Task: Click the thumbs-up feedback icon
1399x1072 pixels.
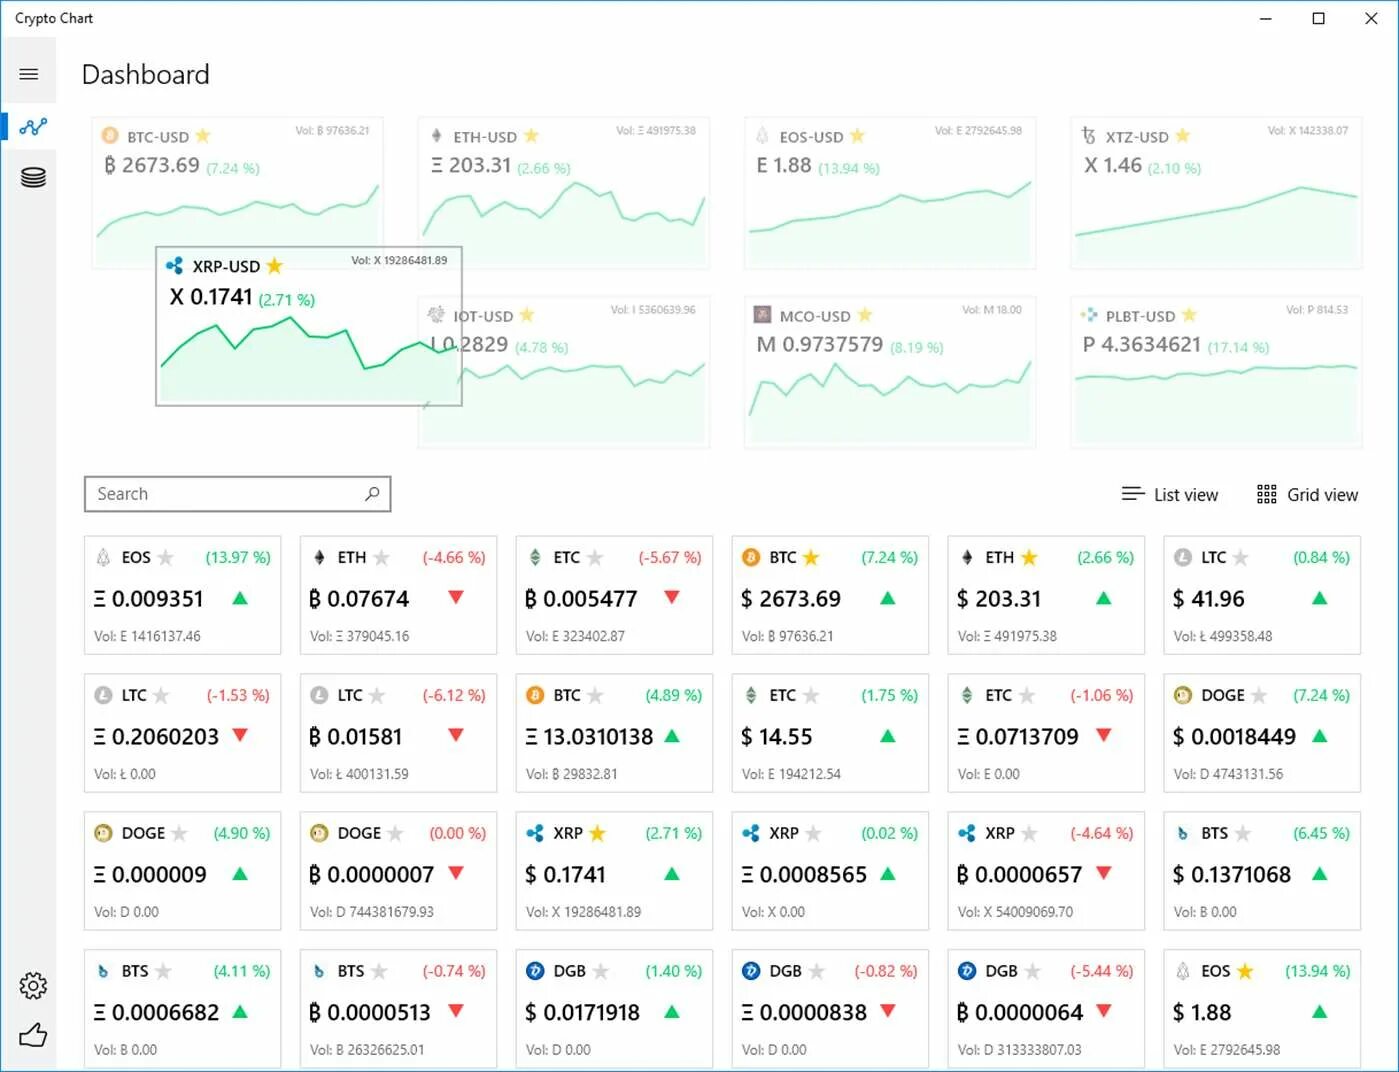Action: [32, 1036]
